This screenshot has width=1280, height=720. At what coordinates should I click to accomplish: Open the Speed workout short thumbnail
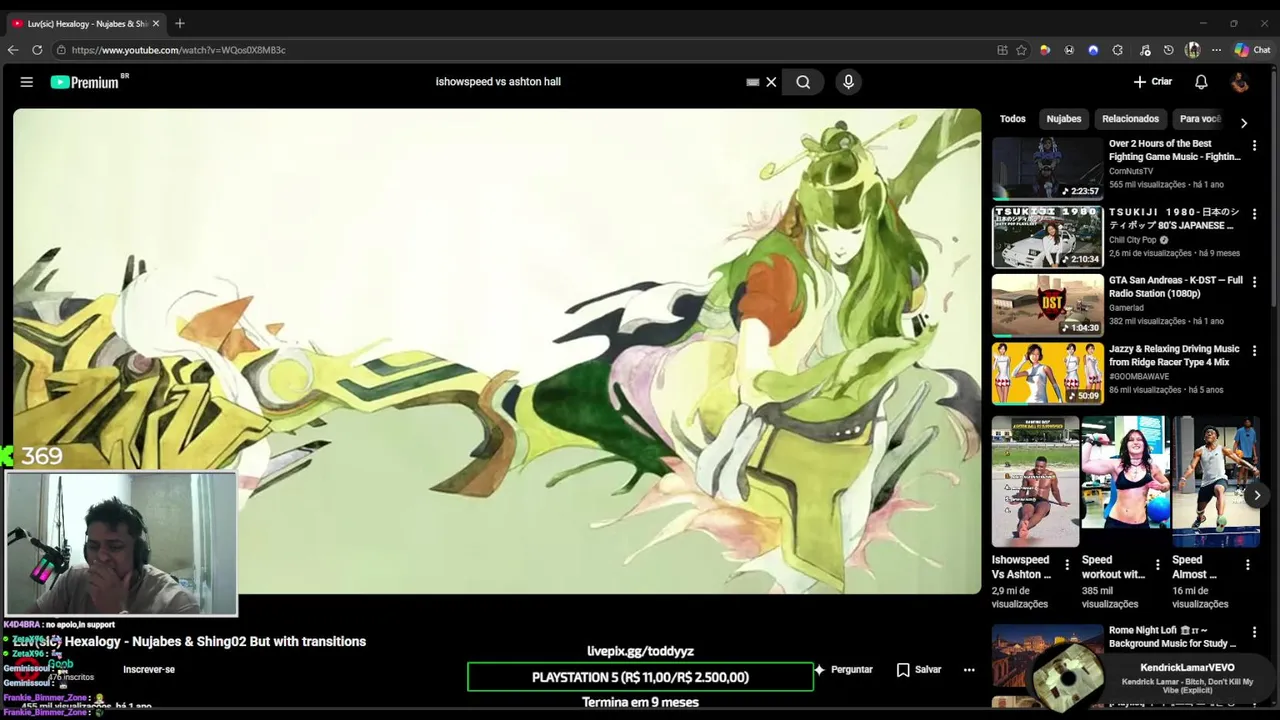point(1125,482)
